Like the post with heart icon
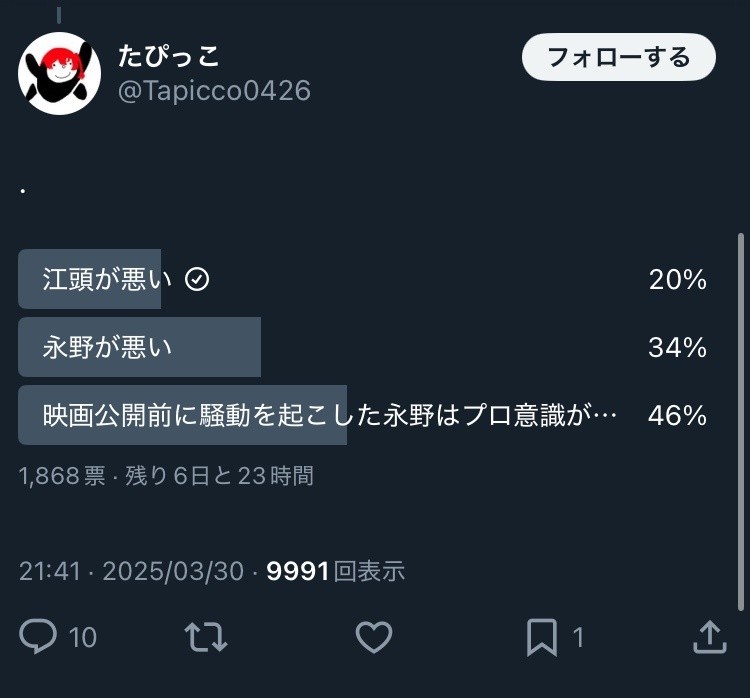750x698 pixels. coord(374,636)
